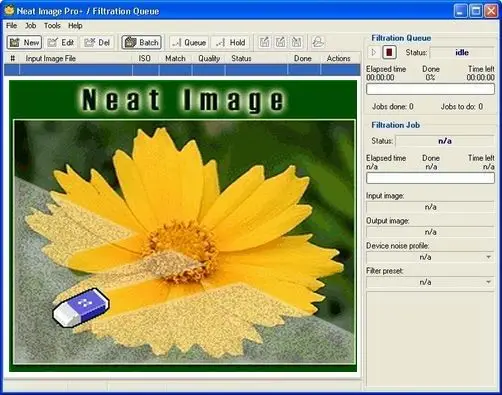This screenshot has height=395, width=502.
Task: Open the Tools menu
Action: (x=52, y=26)
